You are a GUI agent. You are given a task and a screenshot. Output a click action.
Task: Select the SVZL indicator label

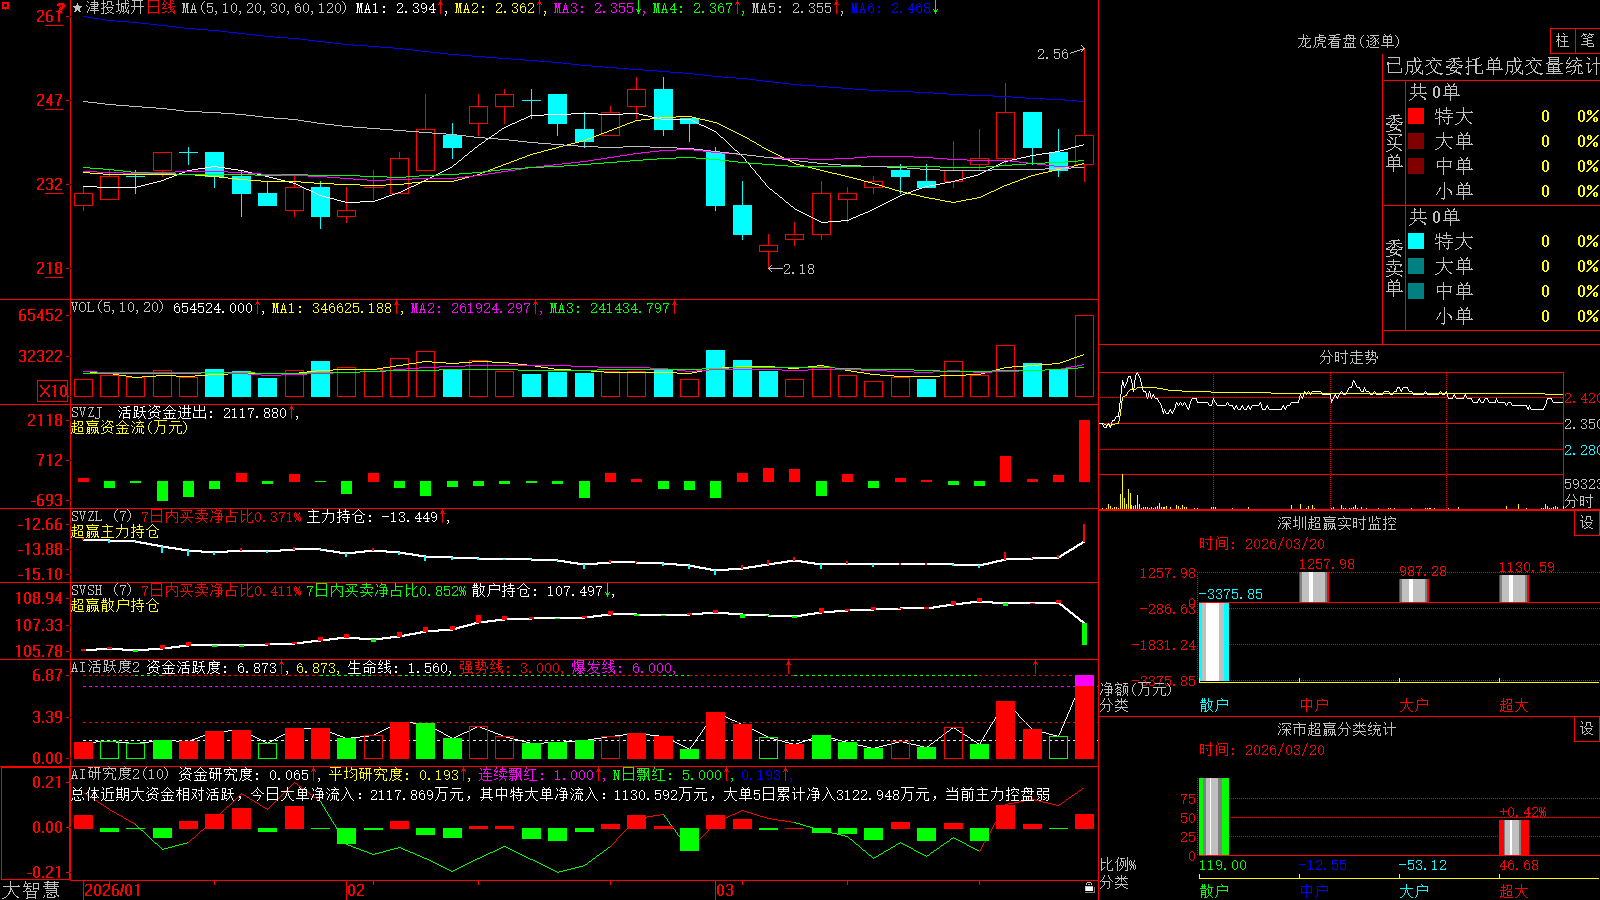[102, 517]
